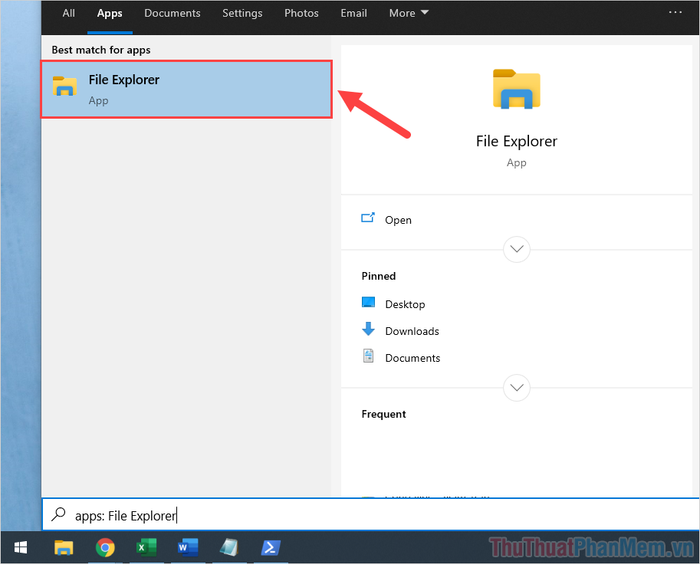Launch Google Chrome from the taskbar

click(105, 547)
